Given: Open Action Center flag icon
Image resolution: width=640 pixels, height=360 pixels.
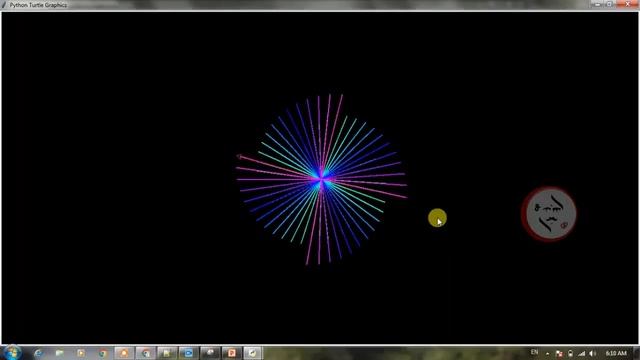Looking at the screenshot, I should (x=559, y=353).
